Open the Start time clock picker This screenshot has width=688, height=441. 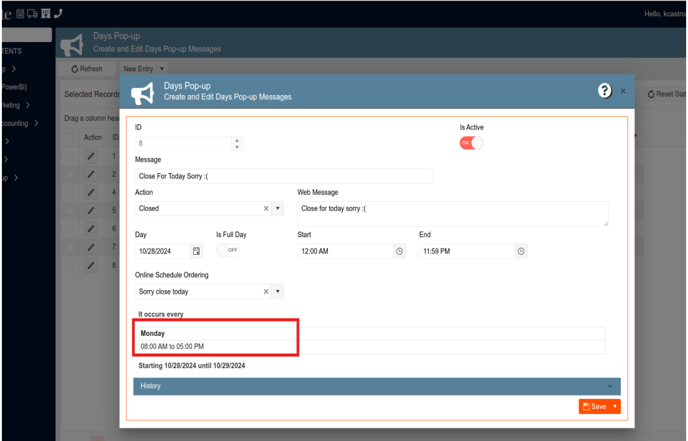pyautogui.click(x=399, y=251)
